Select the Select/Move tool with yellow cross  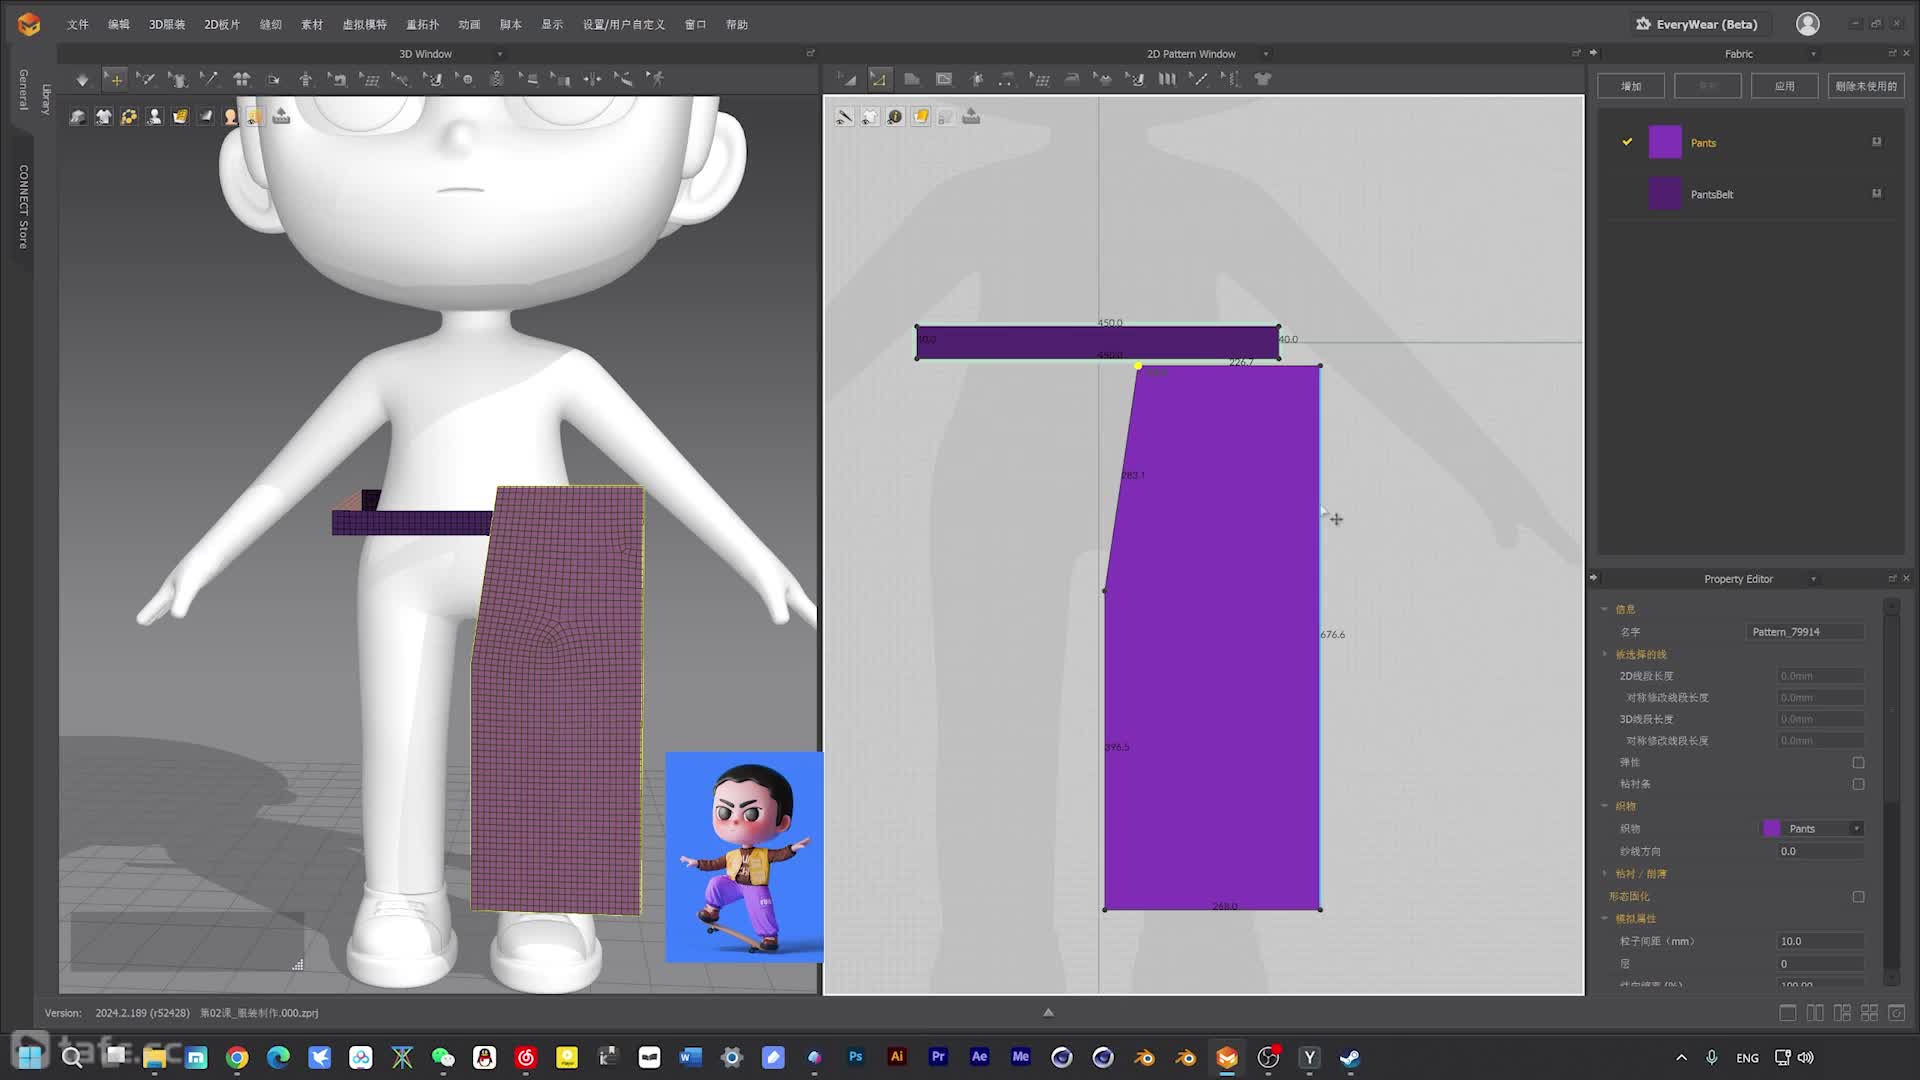115,79
